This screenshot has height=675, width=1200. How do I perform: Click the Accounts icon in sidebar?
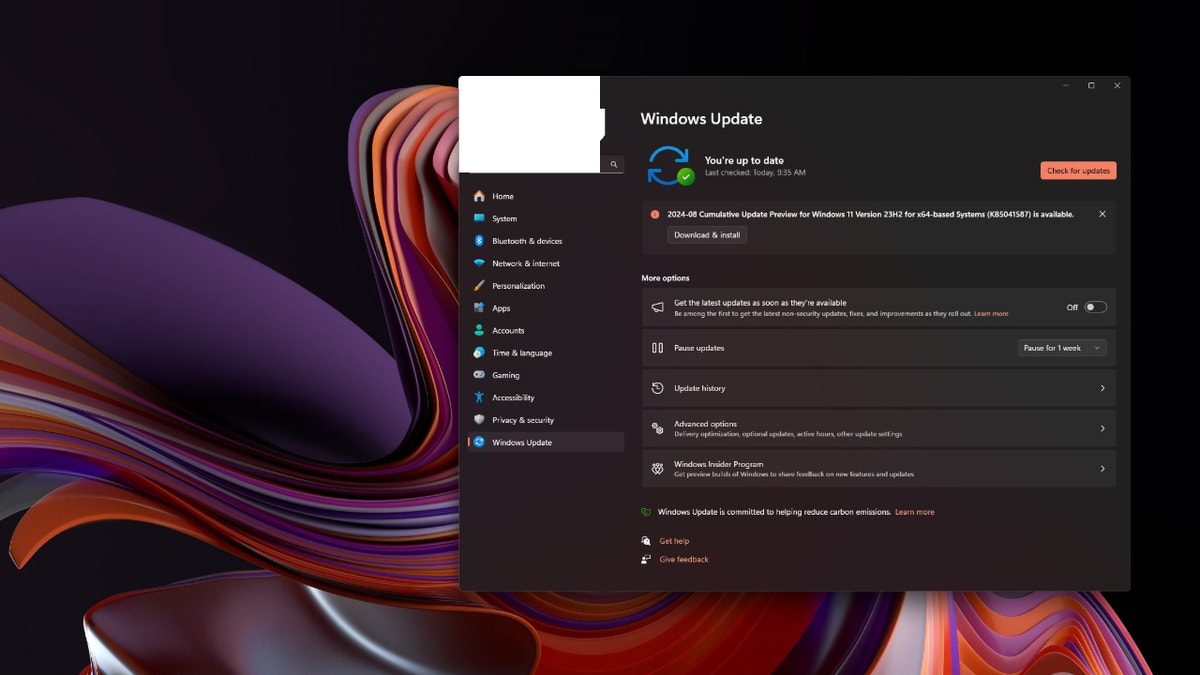coord(481,330)
